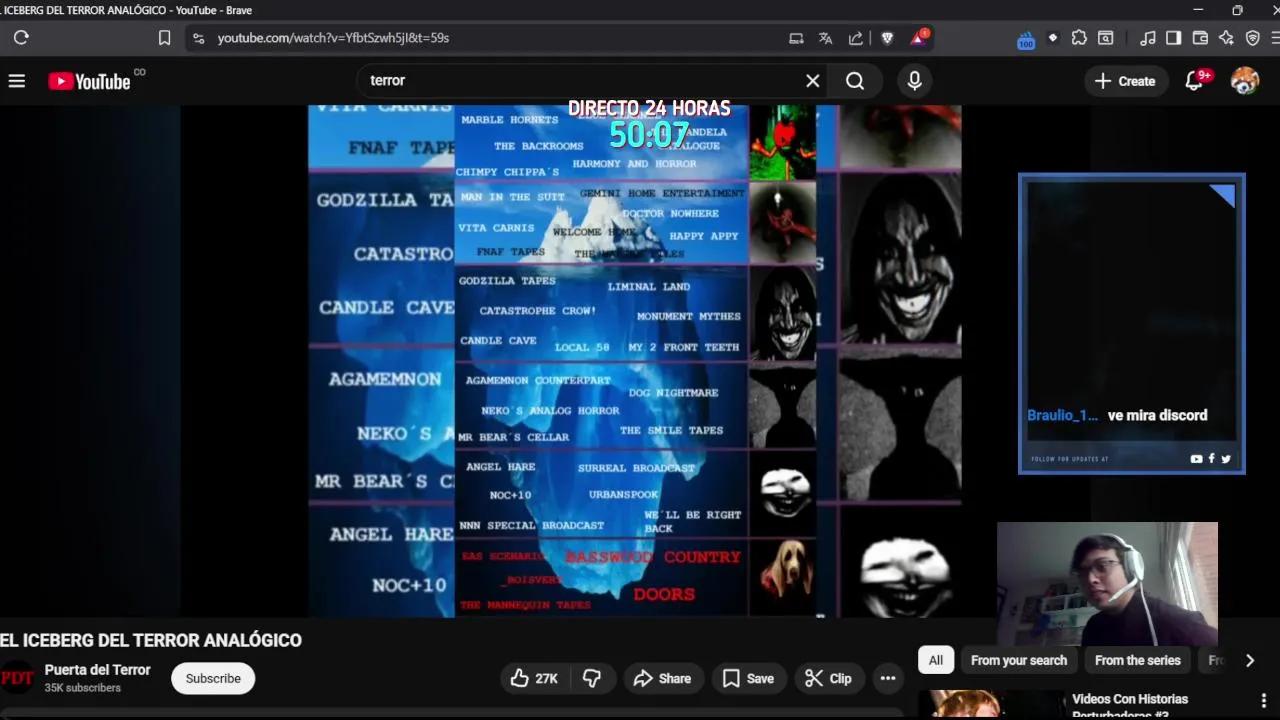This screenshot has width=1280, height=720.
Task: Click the address bar URL
Action: click(333, 38)
